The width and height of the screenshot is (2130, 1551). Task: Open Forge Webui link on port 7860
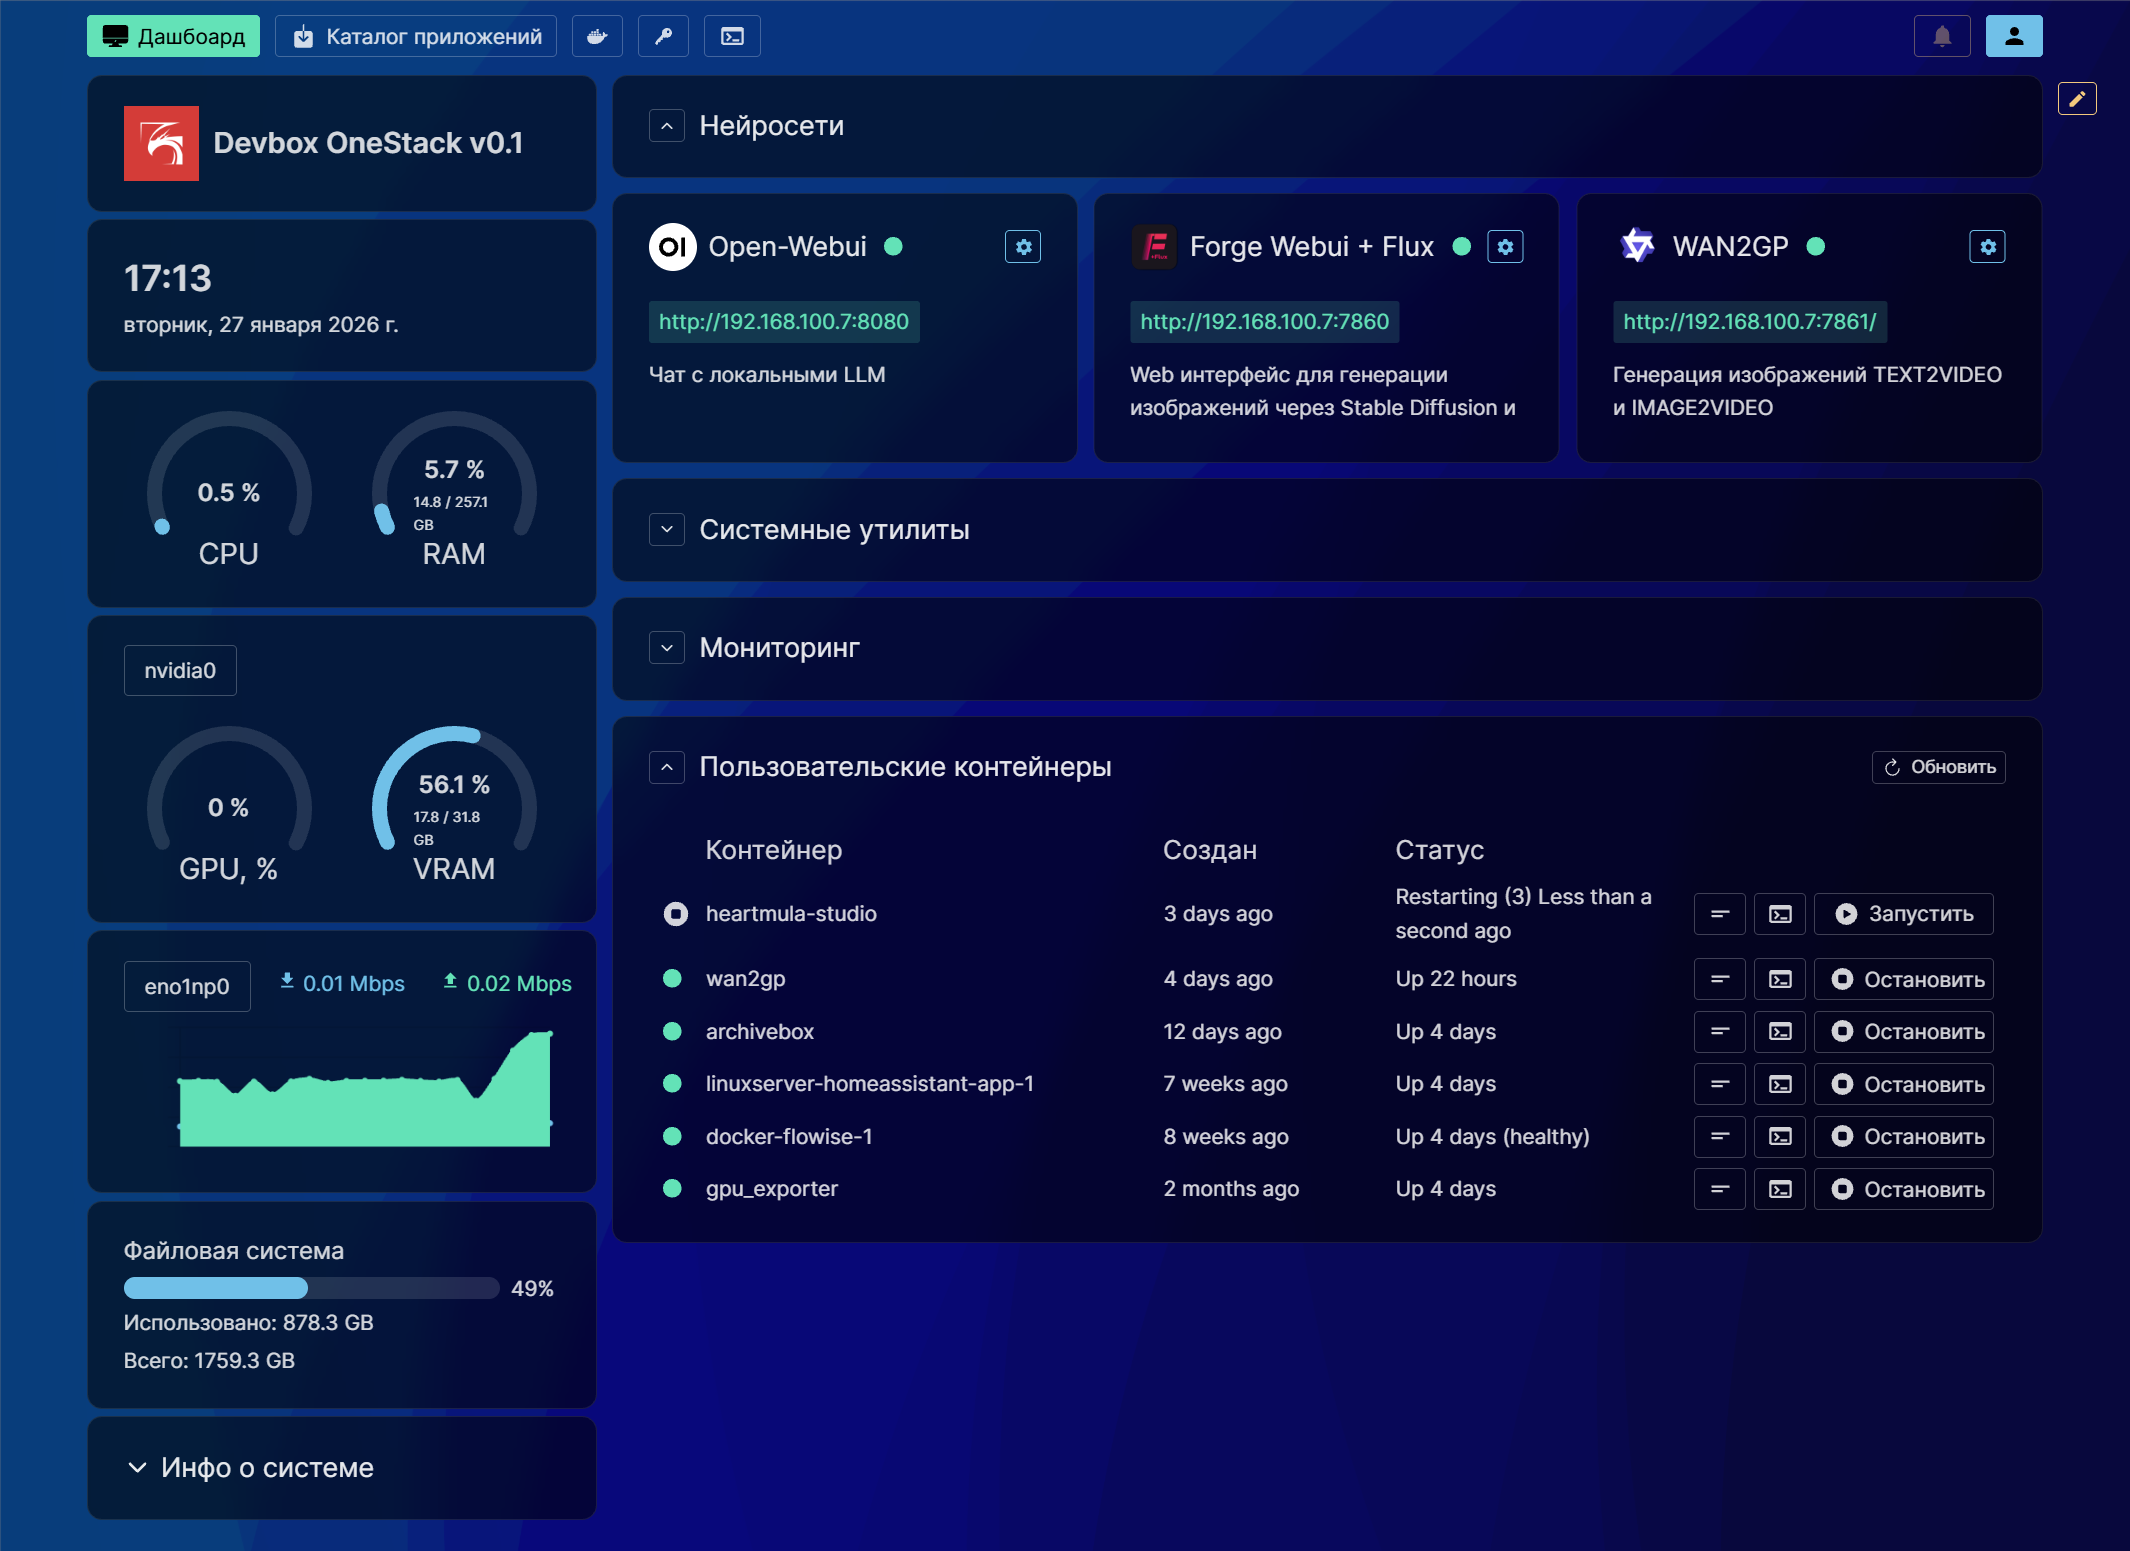(1264, 322)
